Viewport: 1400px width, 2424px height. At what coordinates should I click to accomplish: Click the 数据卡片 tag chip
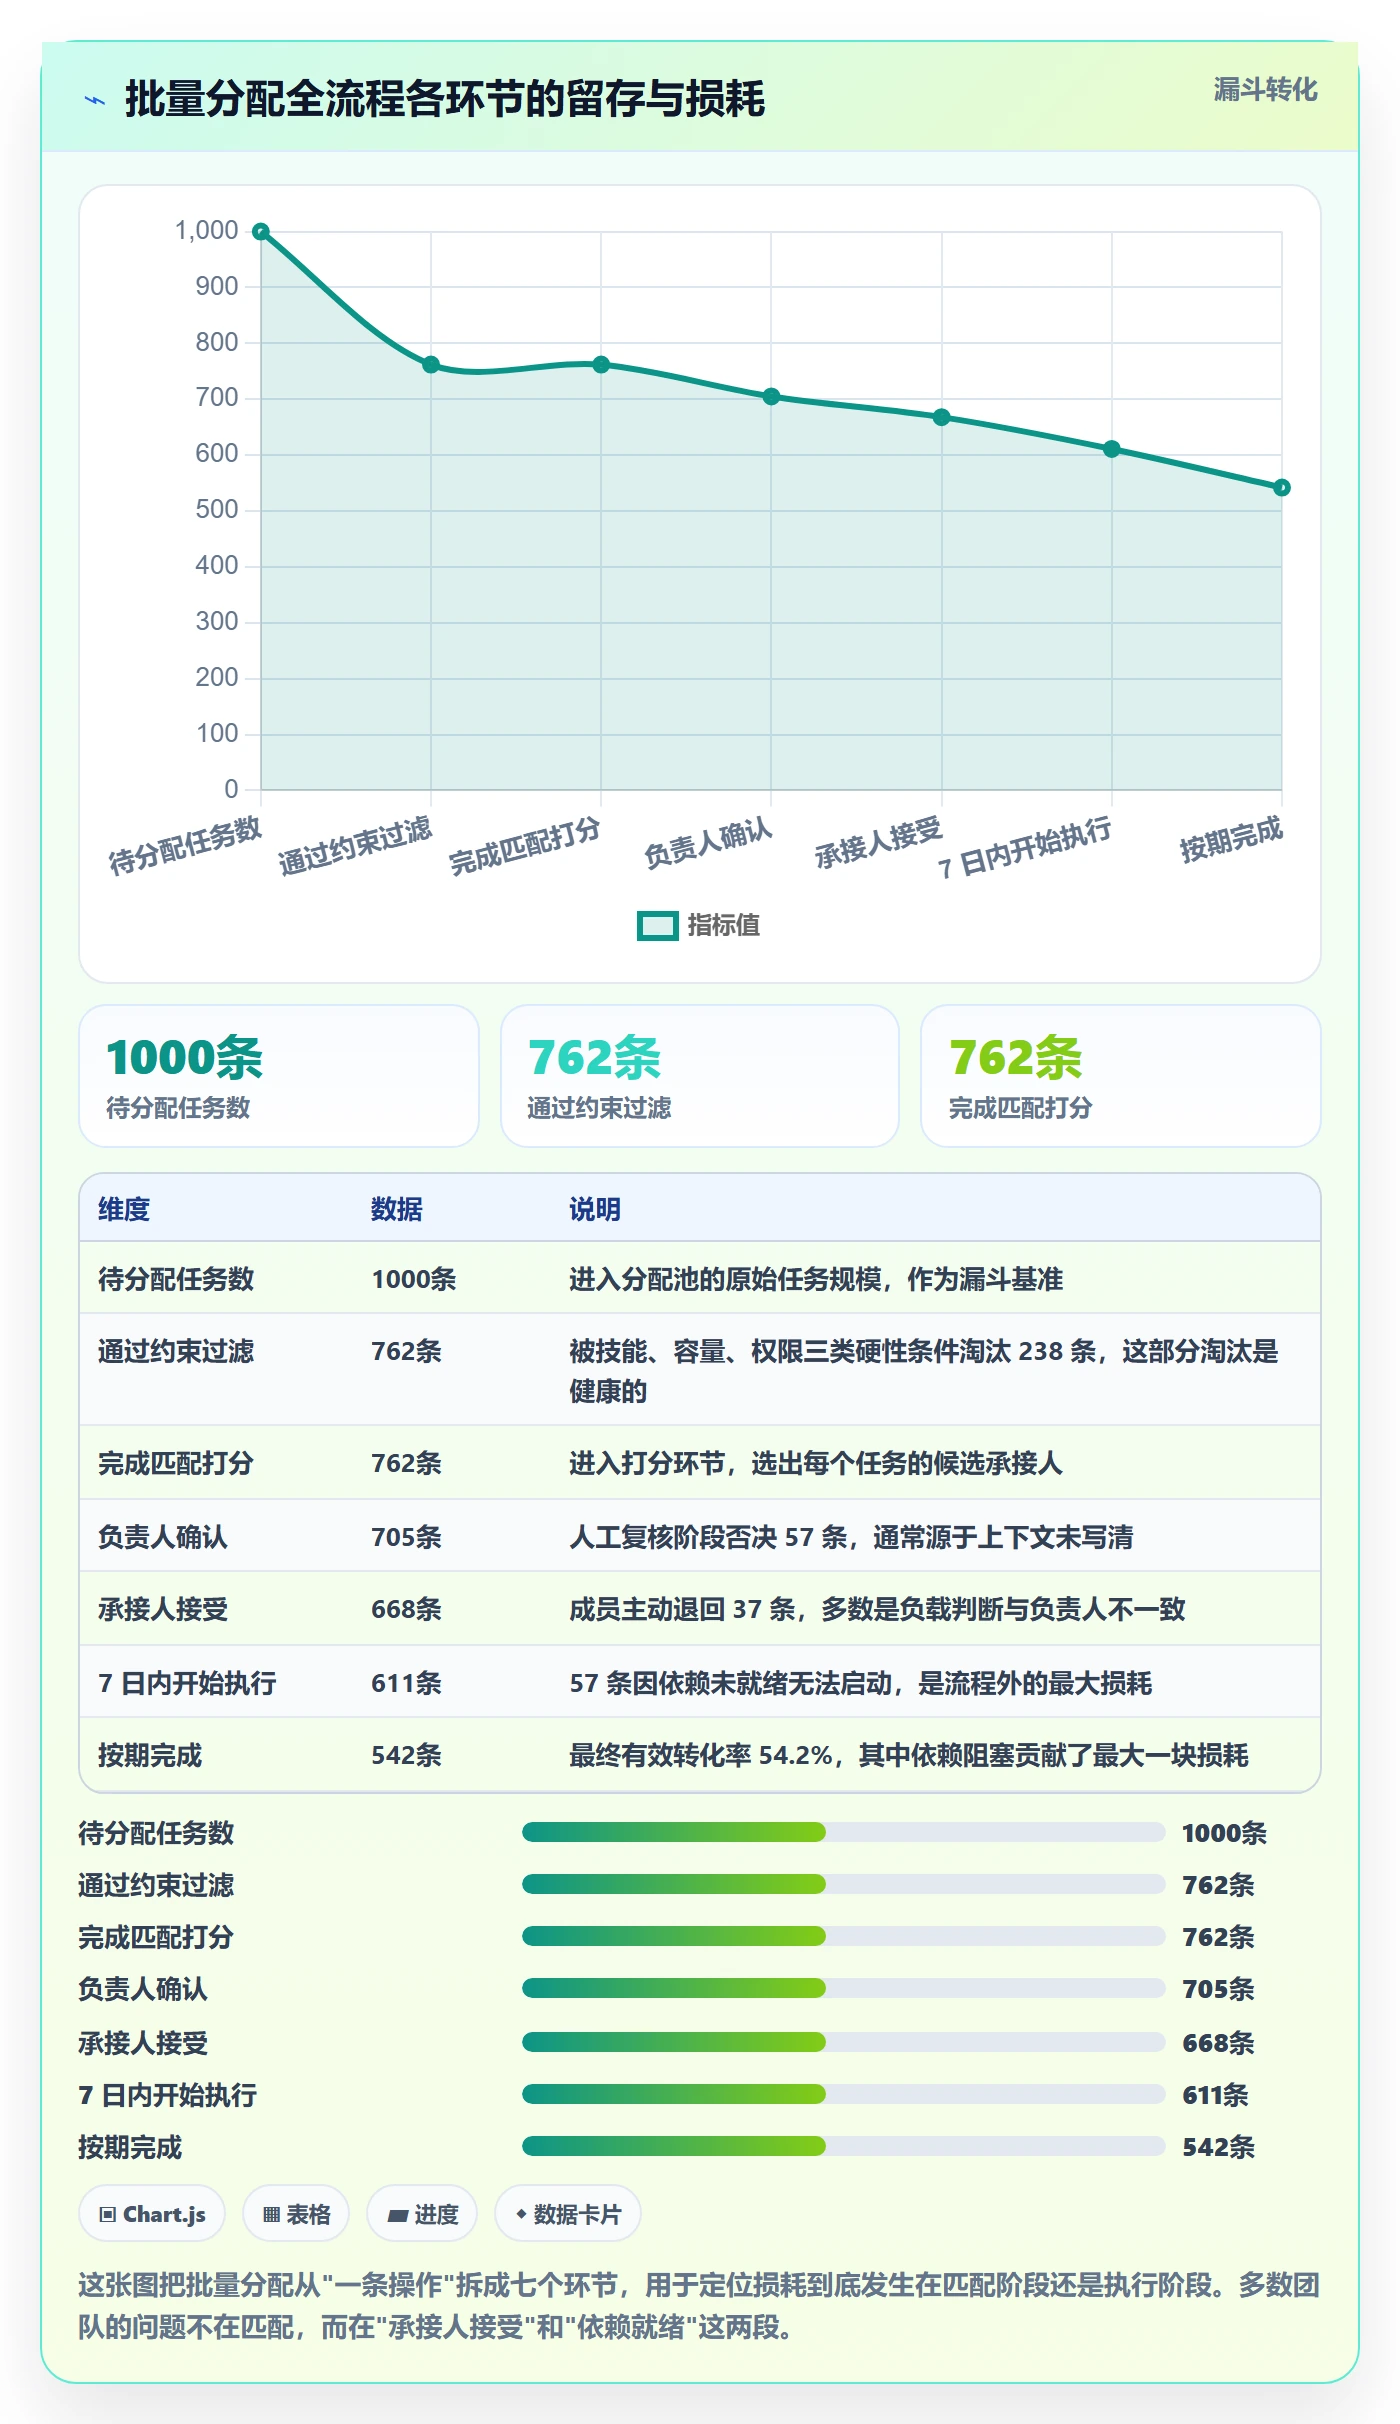(568, 2214)
